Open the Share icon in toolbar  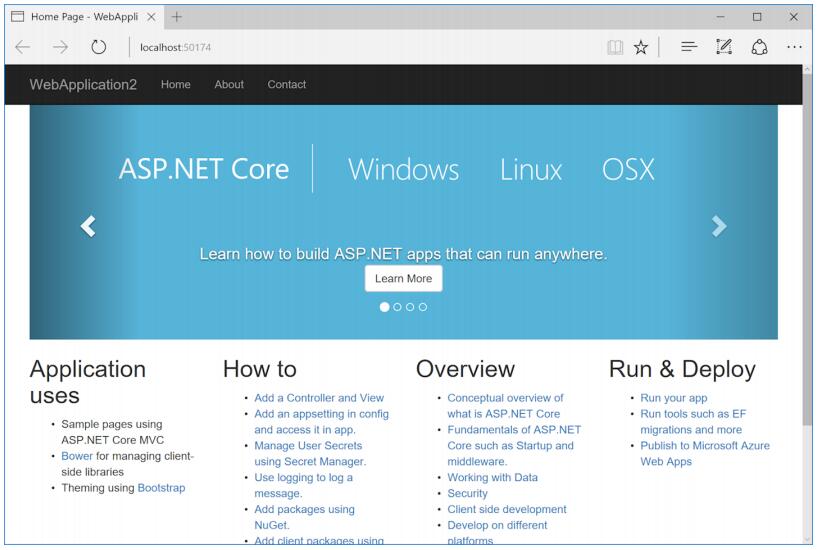[x=759, y=47]
